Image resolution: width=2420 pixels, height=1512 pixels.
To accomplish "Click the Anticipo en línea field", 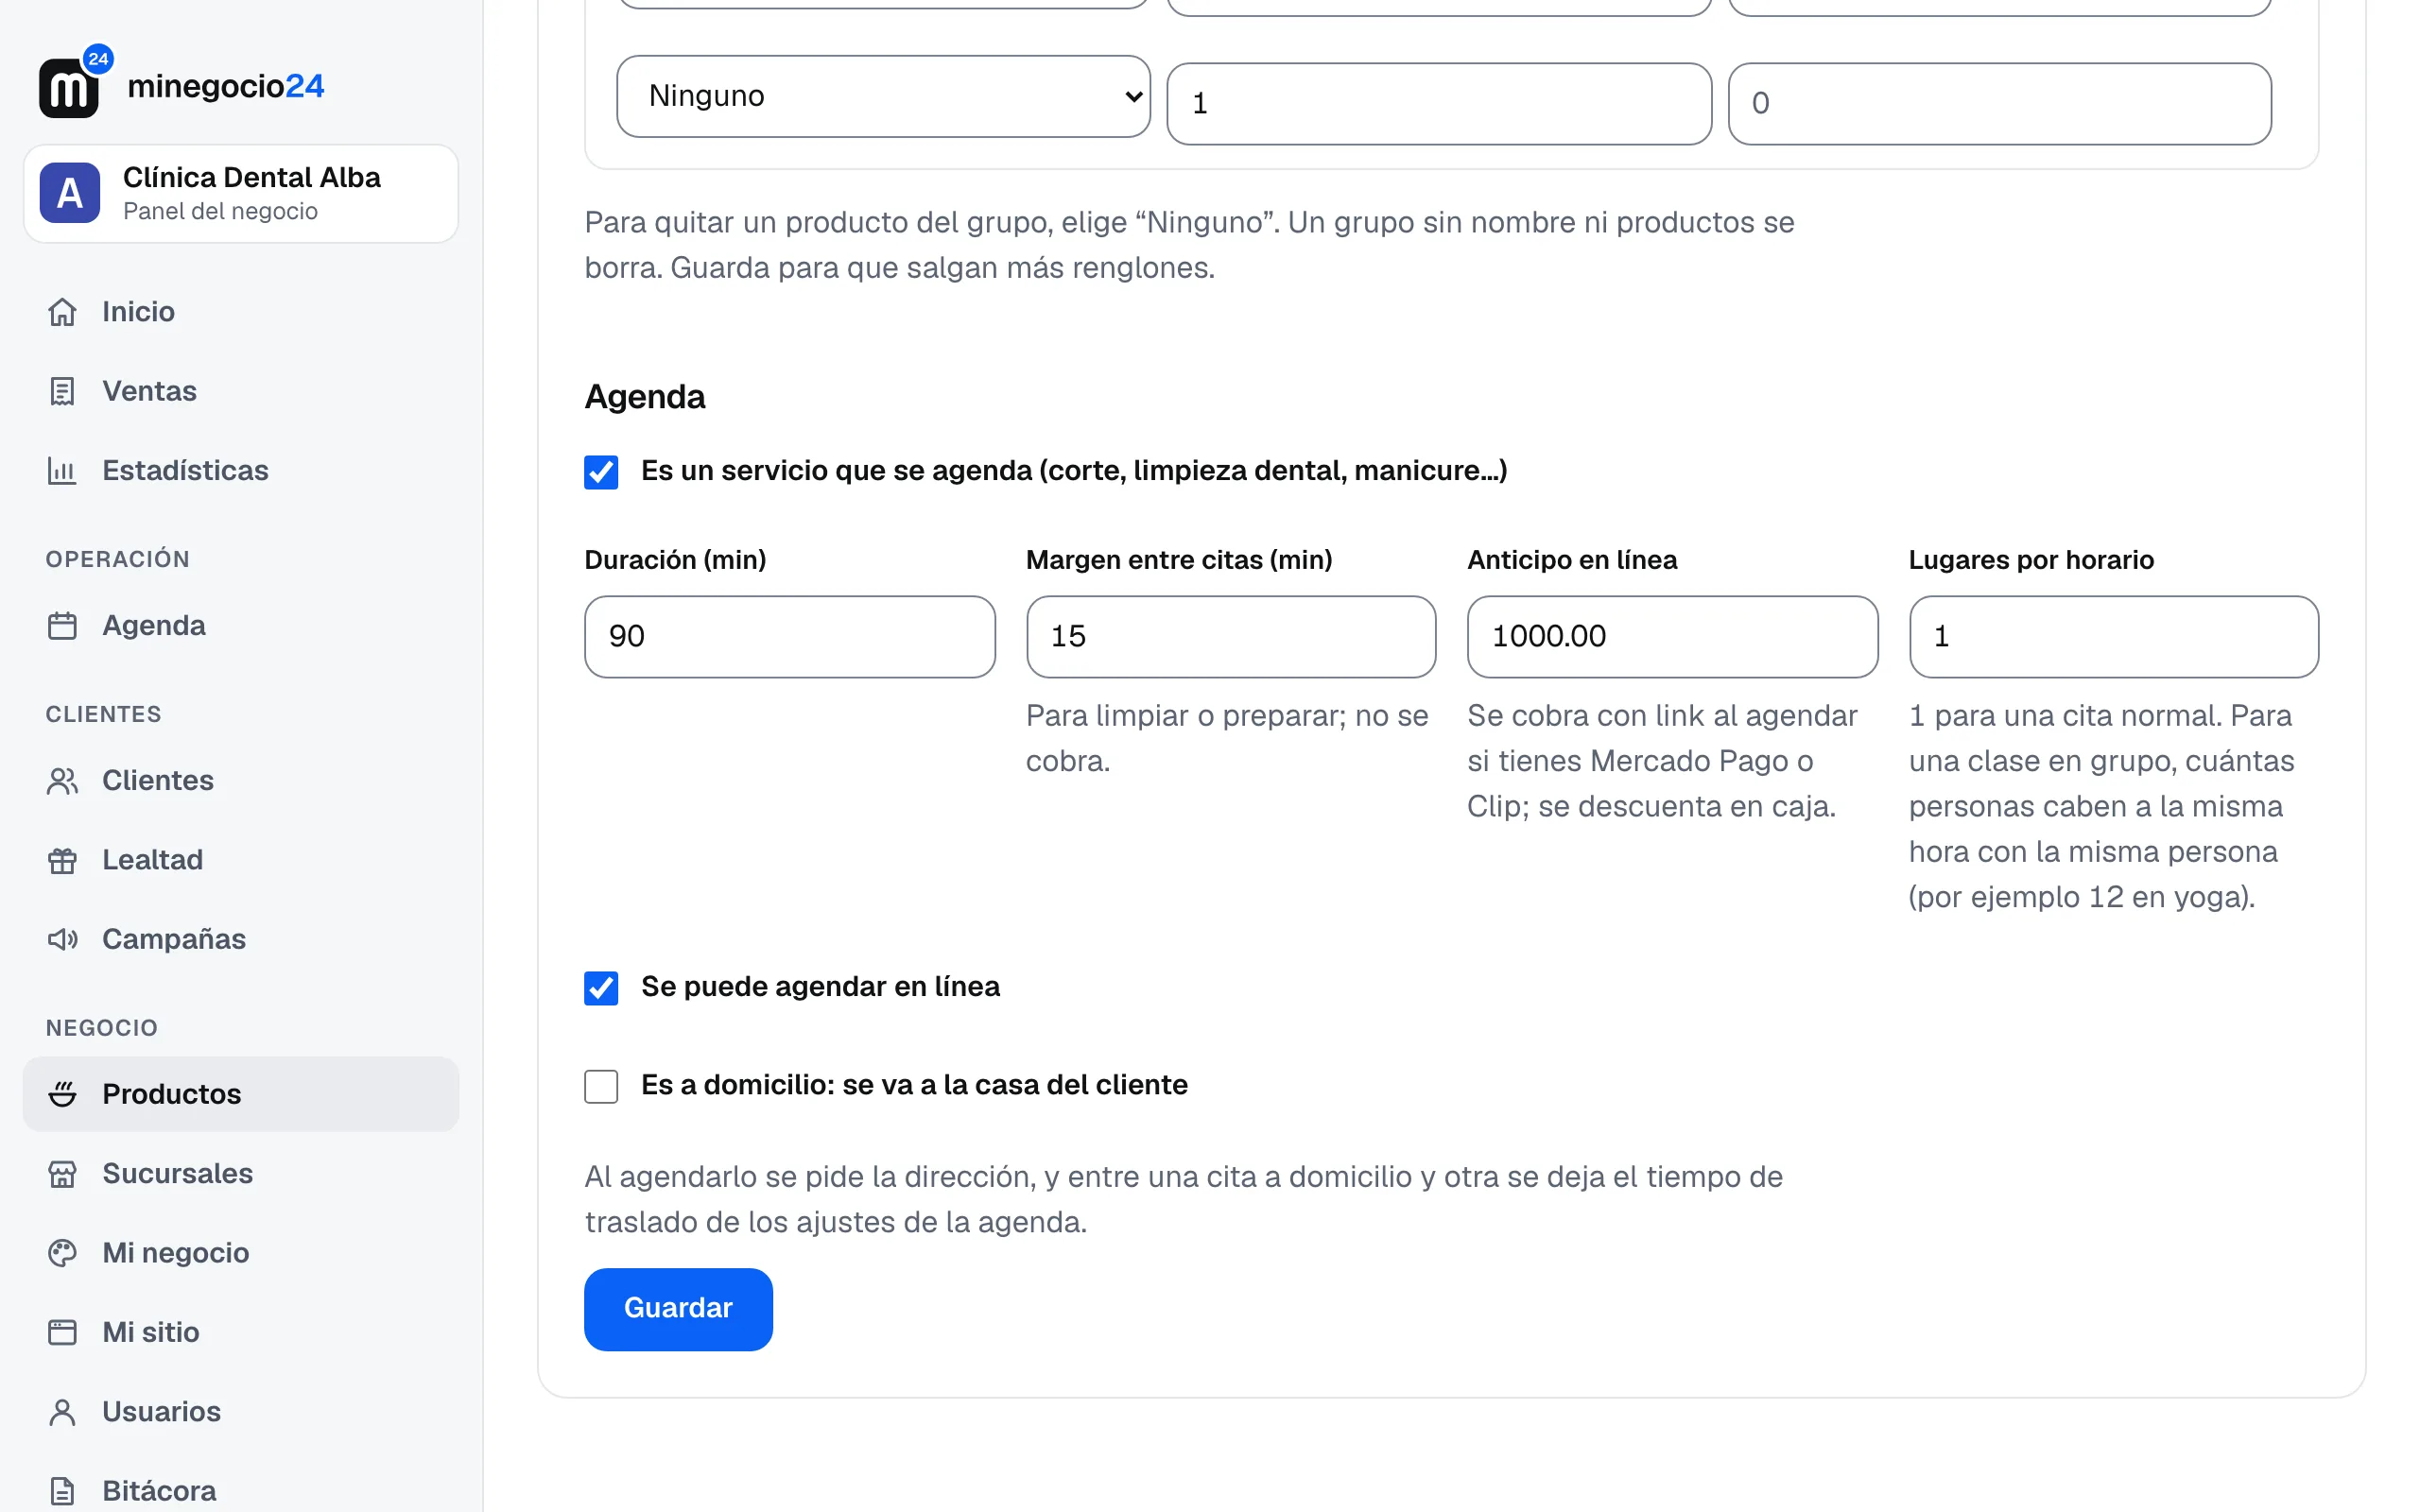I will (1672, 637).
